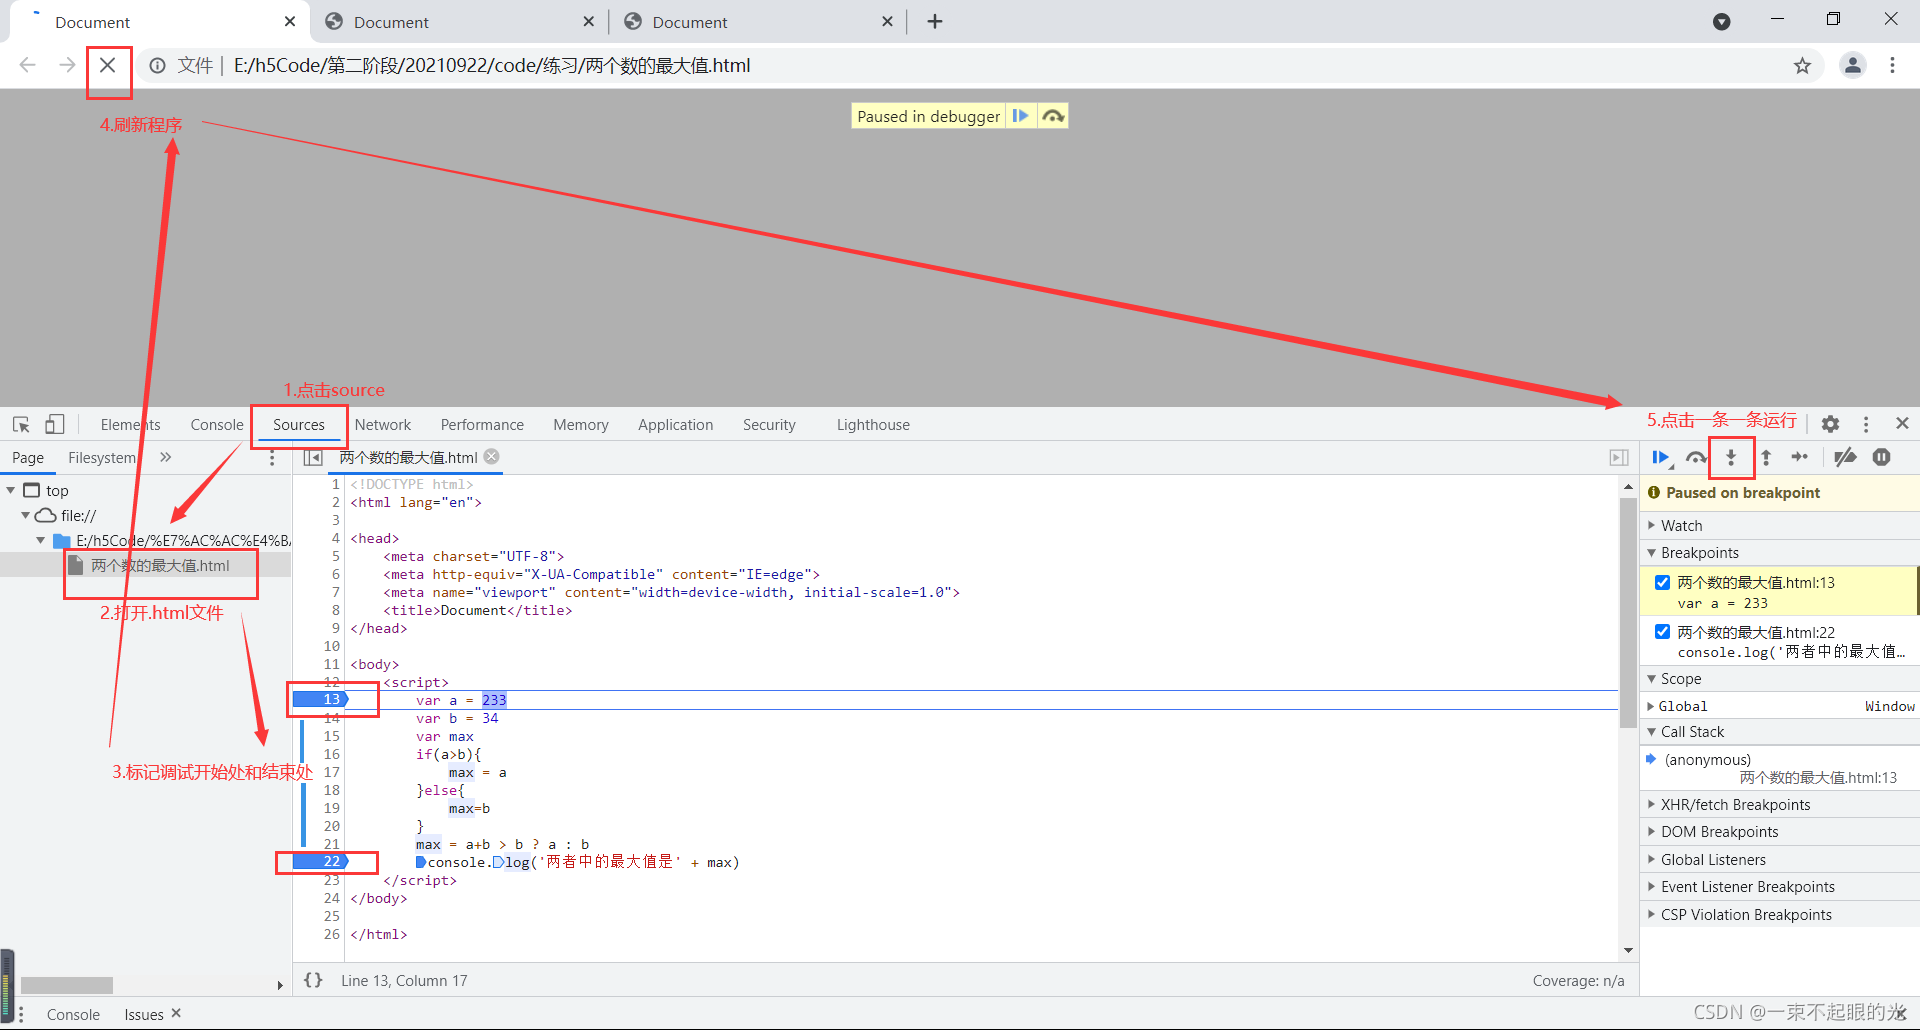1920x1030 pixels.
Task: Toggle pause on exceptions
Action: (x=1881, y=457)
